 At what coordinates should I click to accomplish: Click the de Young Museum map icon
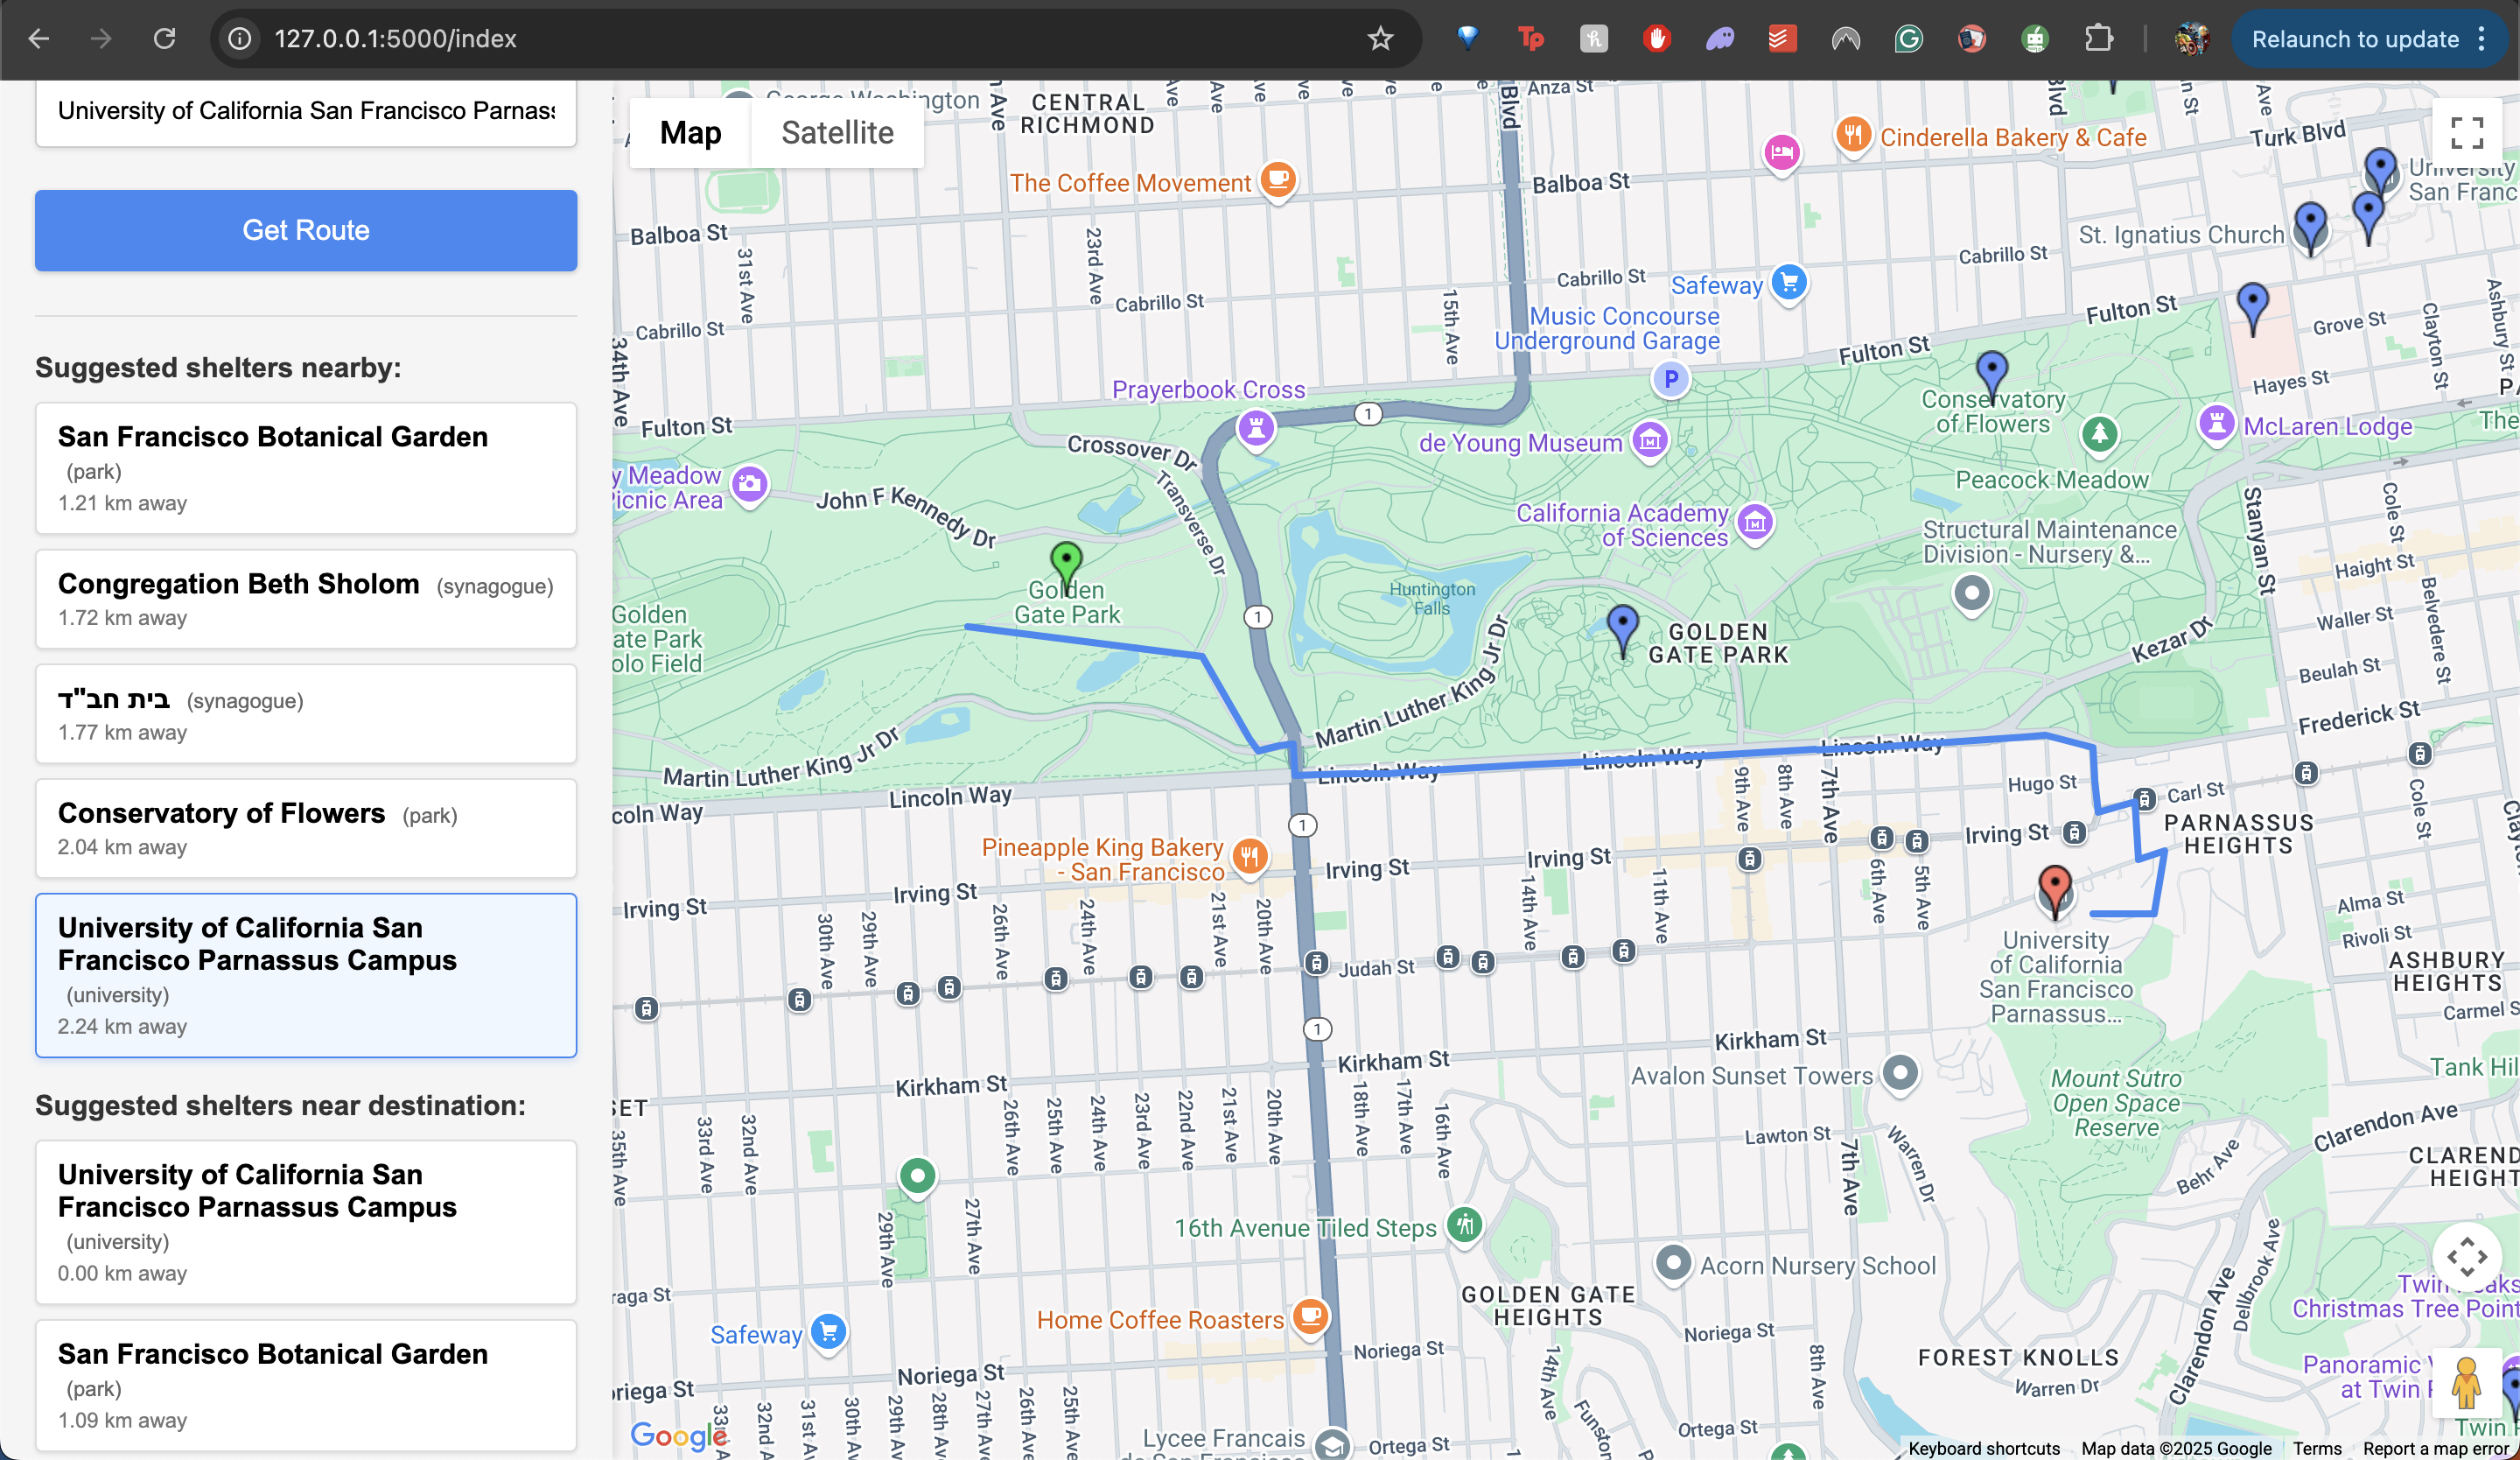[1650, 440]
